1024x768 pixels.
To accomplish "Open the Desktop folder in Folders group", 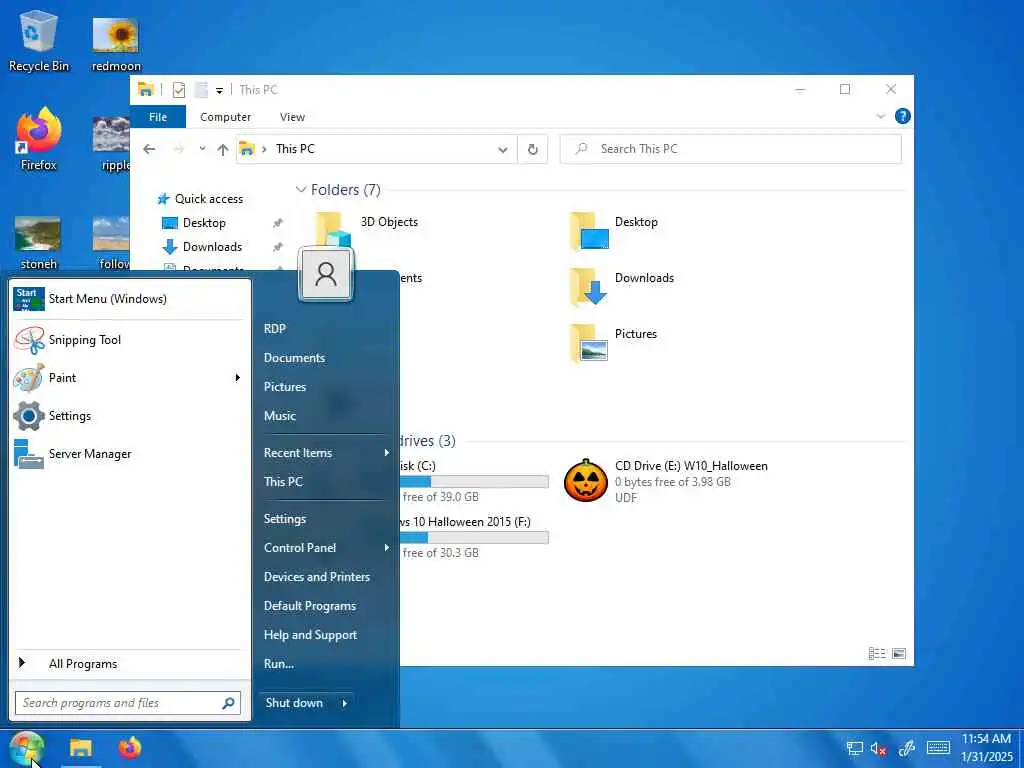I will [x=614, y=231].
